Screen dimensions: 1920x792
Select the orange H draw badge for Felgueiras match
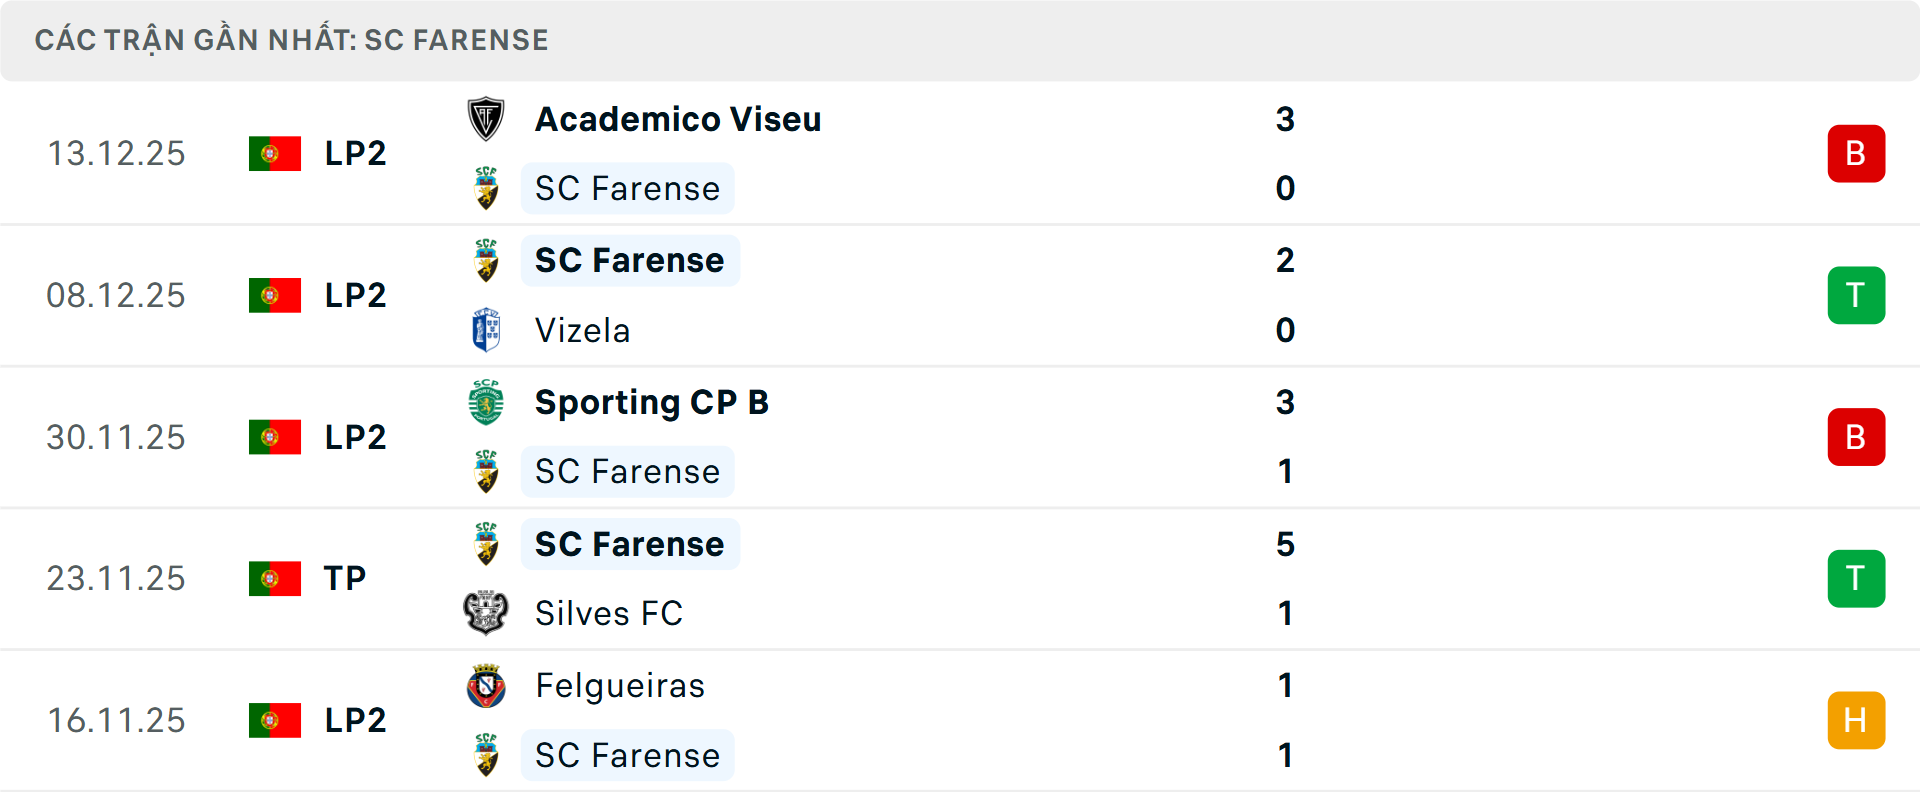click(x=1856, y=720)
